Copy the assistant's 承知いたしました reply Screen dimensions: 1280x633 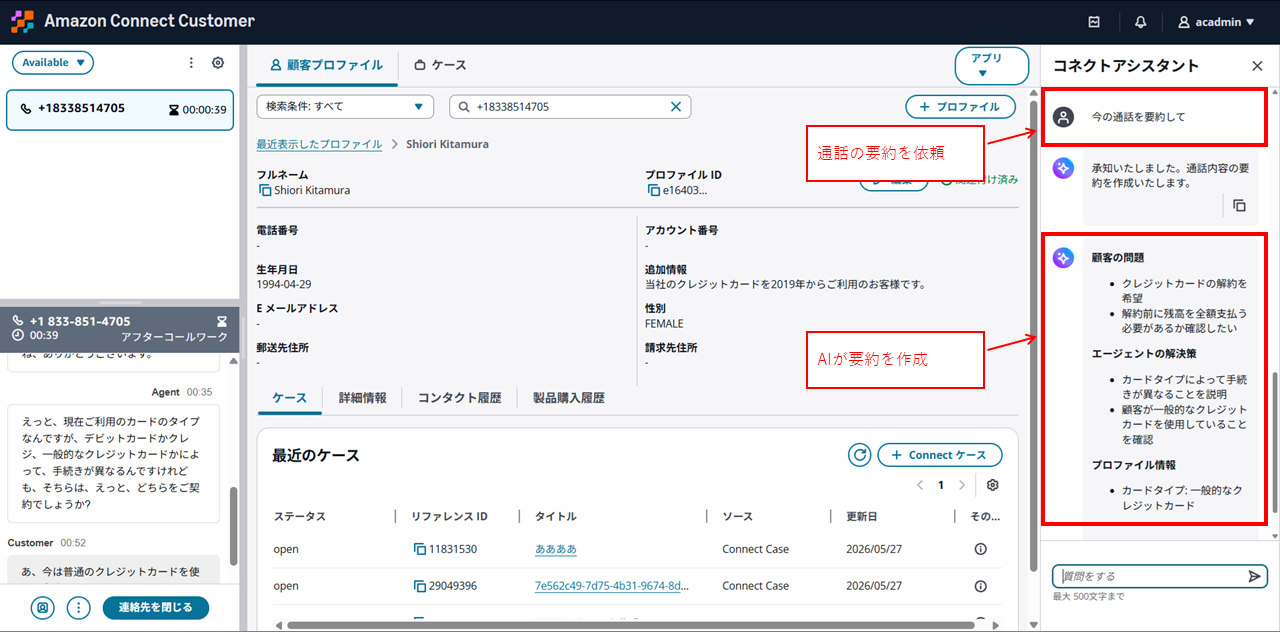point(1239,205)
